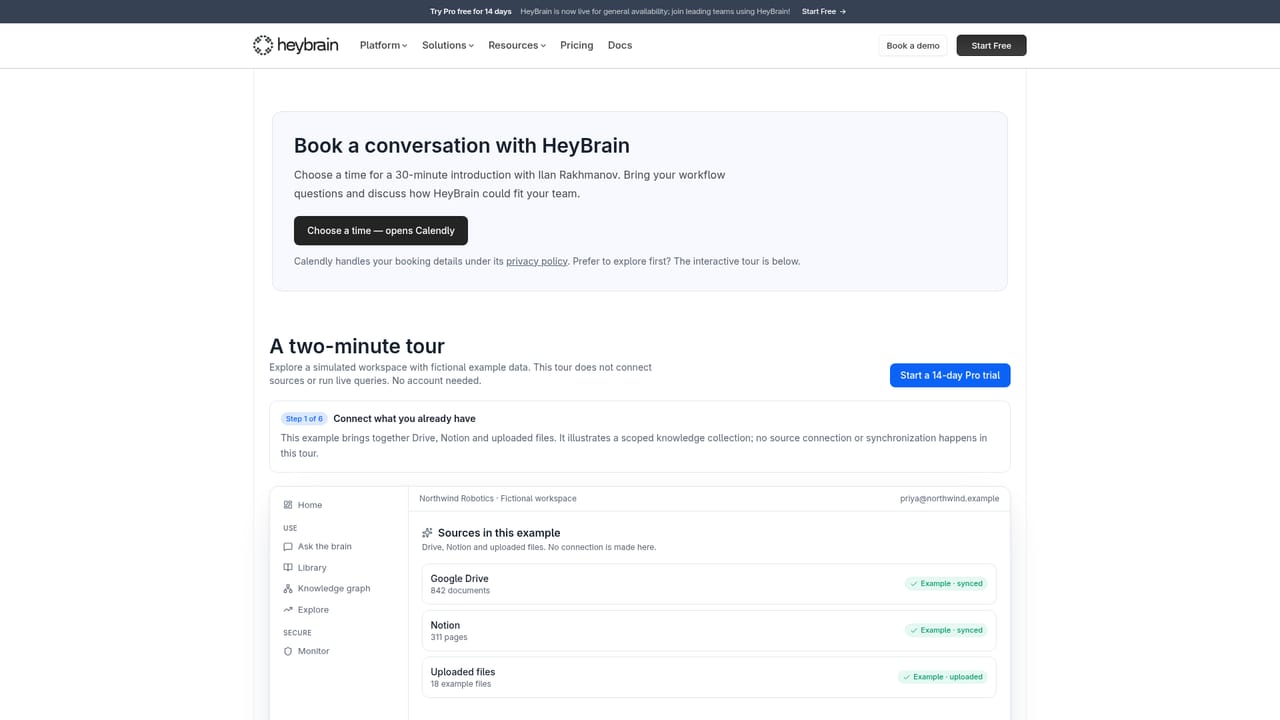The width and height of the screenshot is (1280, 720).
Task: Expand the Resources dropdown menu
Action: pyautogui.click(x=517, y=45)
